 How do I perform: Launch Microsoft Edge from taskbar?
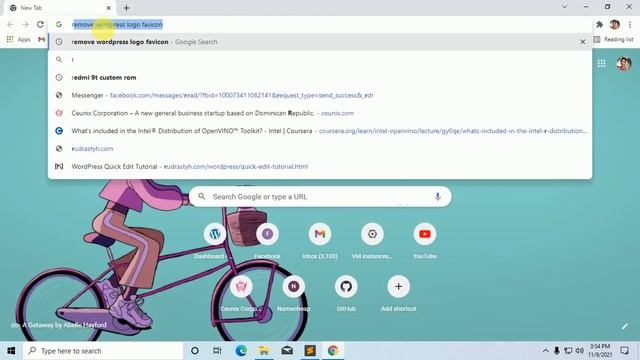point(241,351)
